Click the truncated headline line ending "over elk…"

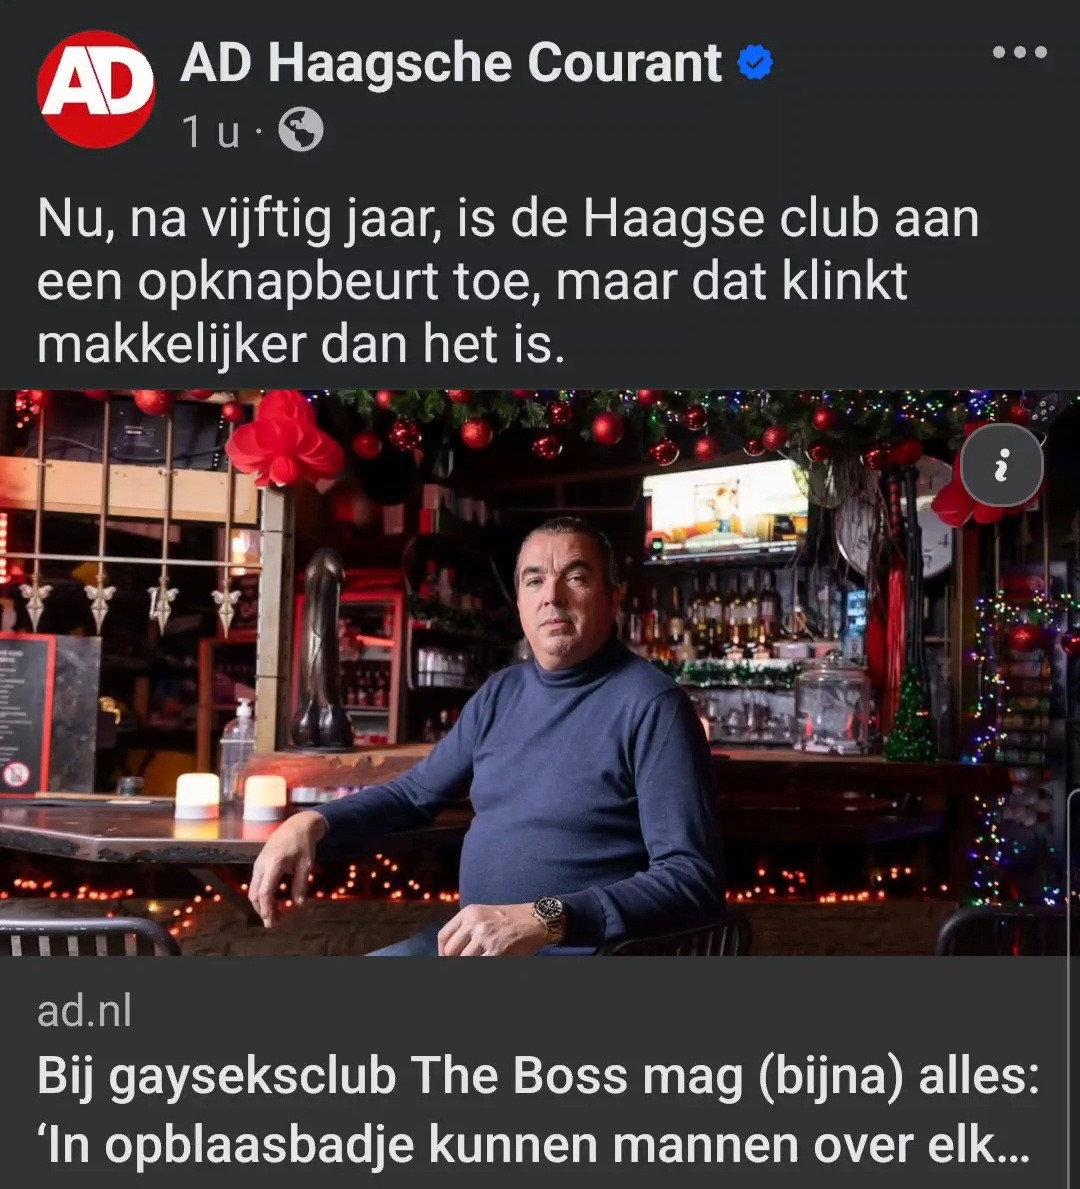pyautogui.click(x=535, y=1145)
